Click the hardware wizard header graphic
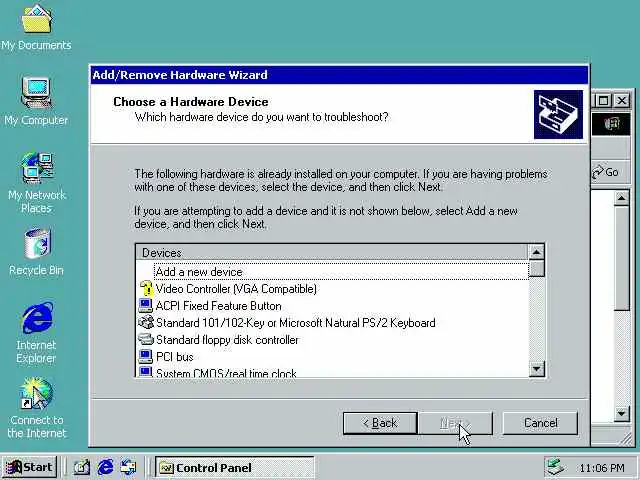 point(558,114)
